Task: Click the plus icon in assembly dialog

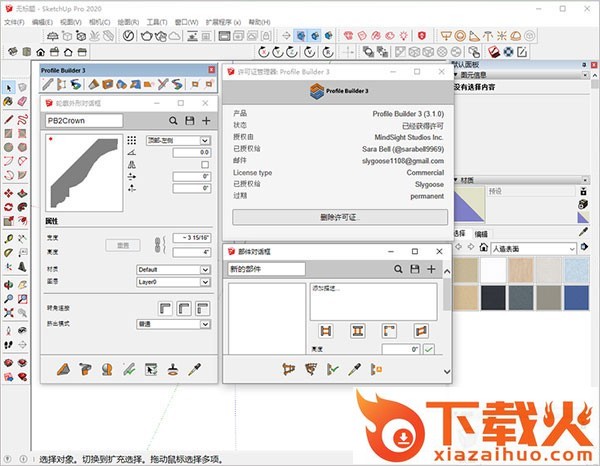Action: [431, 269]
